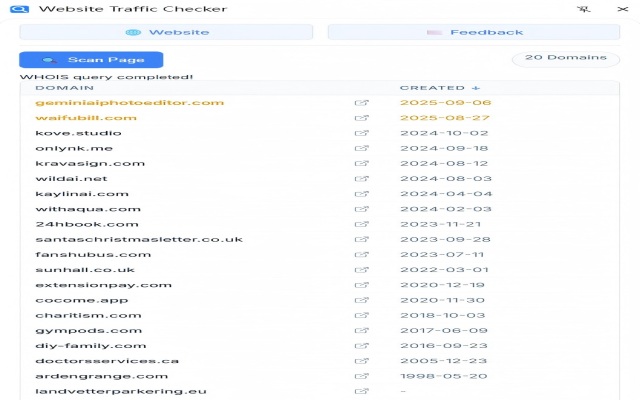Open the Website button
Screen dimensions: 640x400
pos(166,32)
